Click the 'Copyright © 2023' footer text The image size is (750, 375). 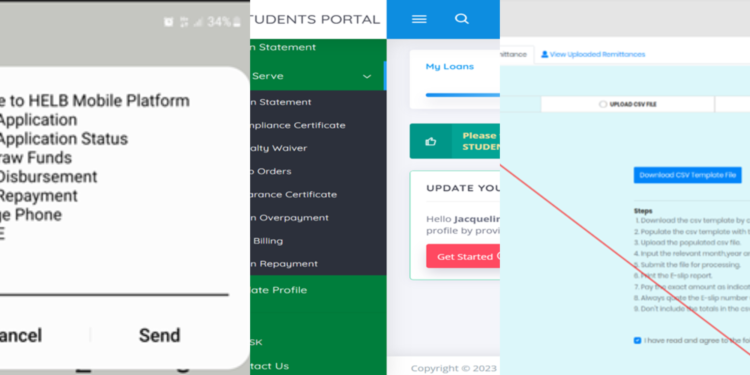453,368
